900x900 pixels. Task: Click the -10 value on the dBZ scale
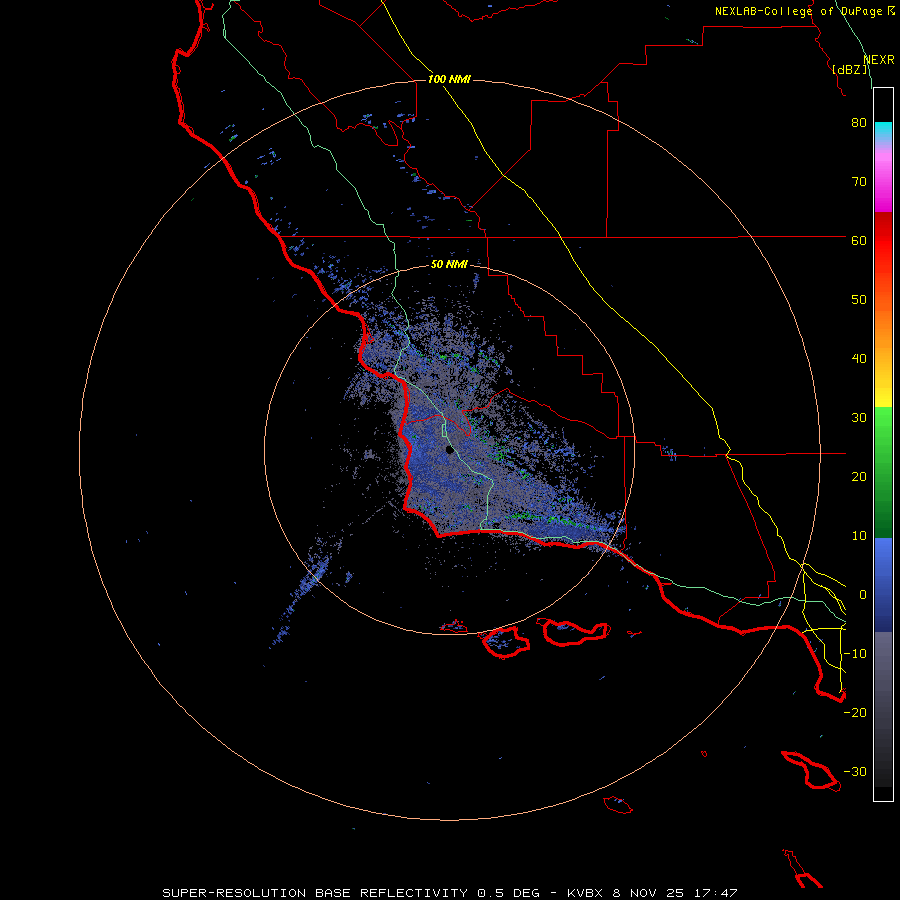[855, 654]
